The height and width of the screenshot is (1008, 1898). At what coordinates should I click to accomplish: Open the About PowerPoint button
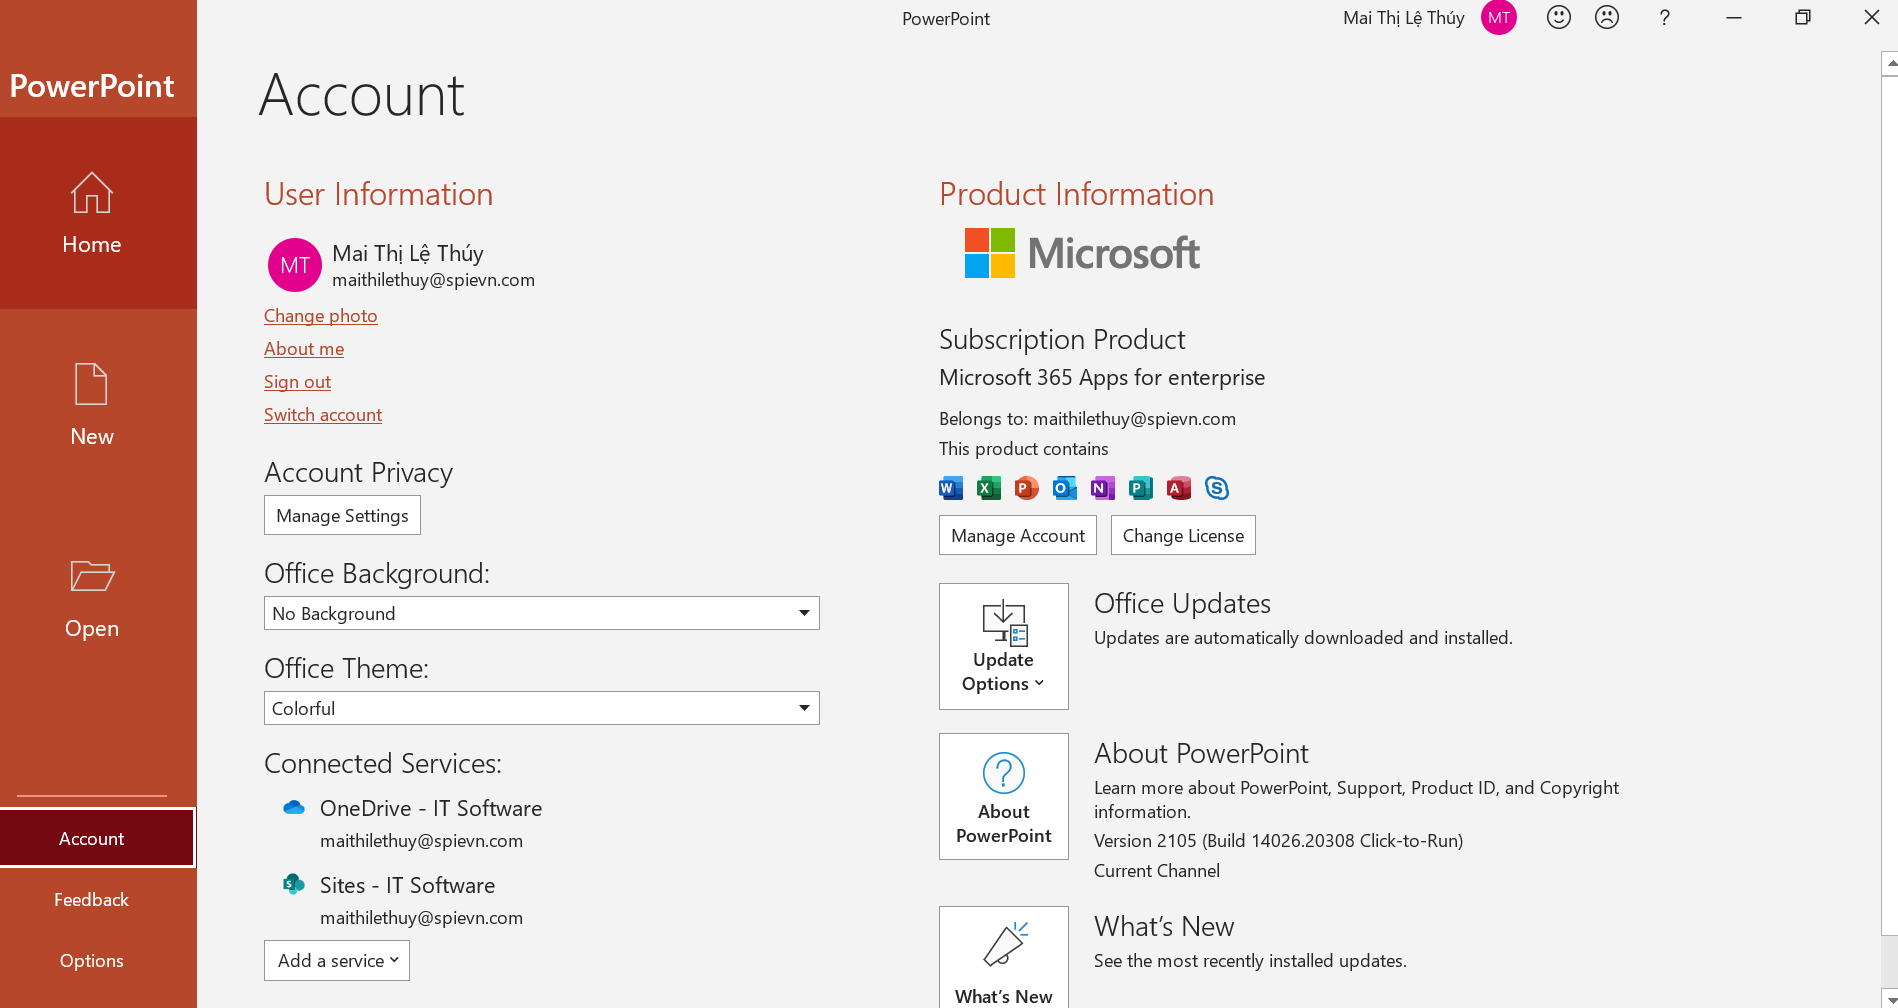(1004, 796)
